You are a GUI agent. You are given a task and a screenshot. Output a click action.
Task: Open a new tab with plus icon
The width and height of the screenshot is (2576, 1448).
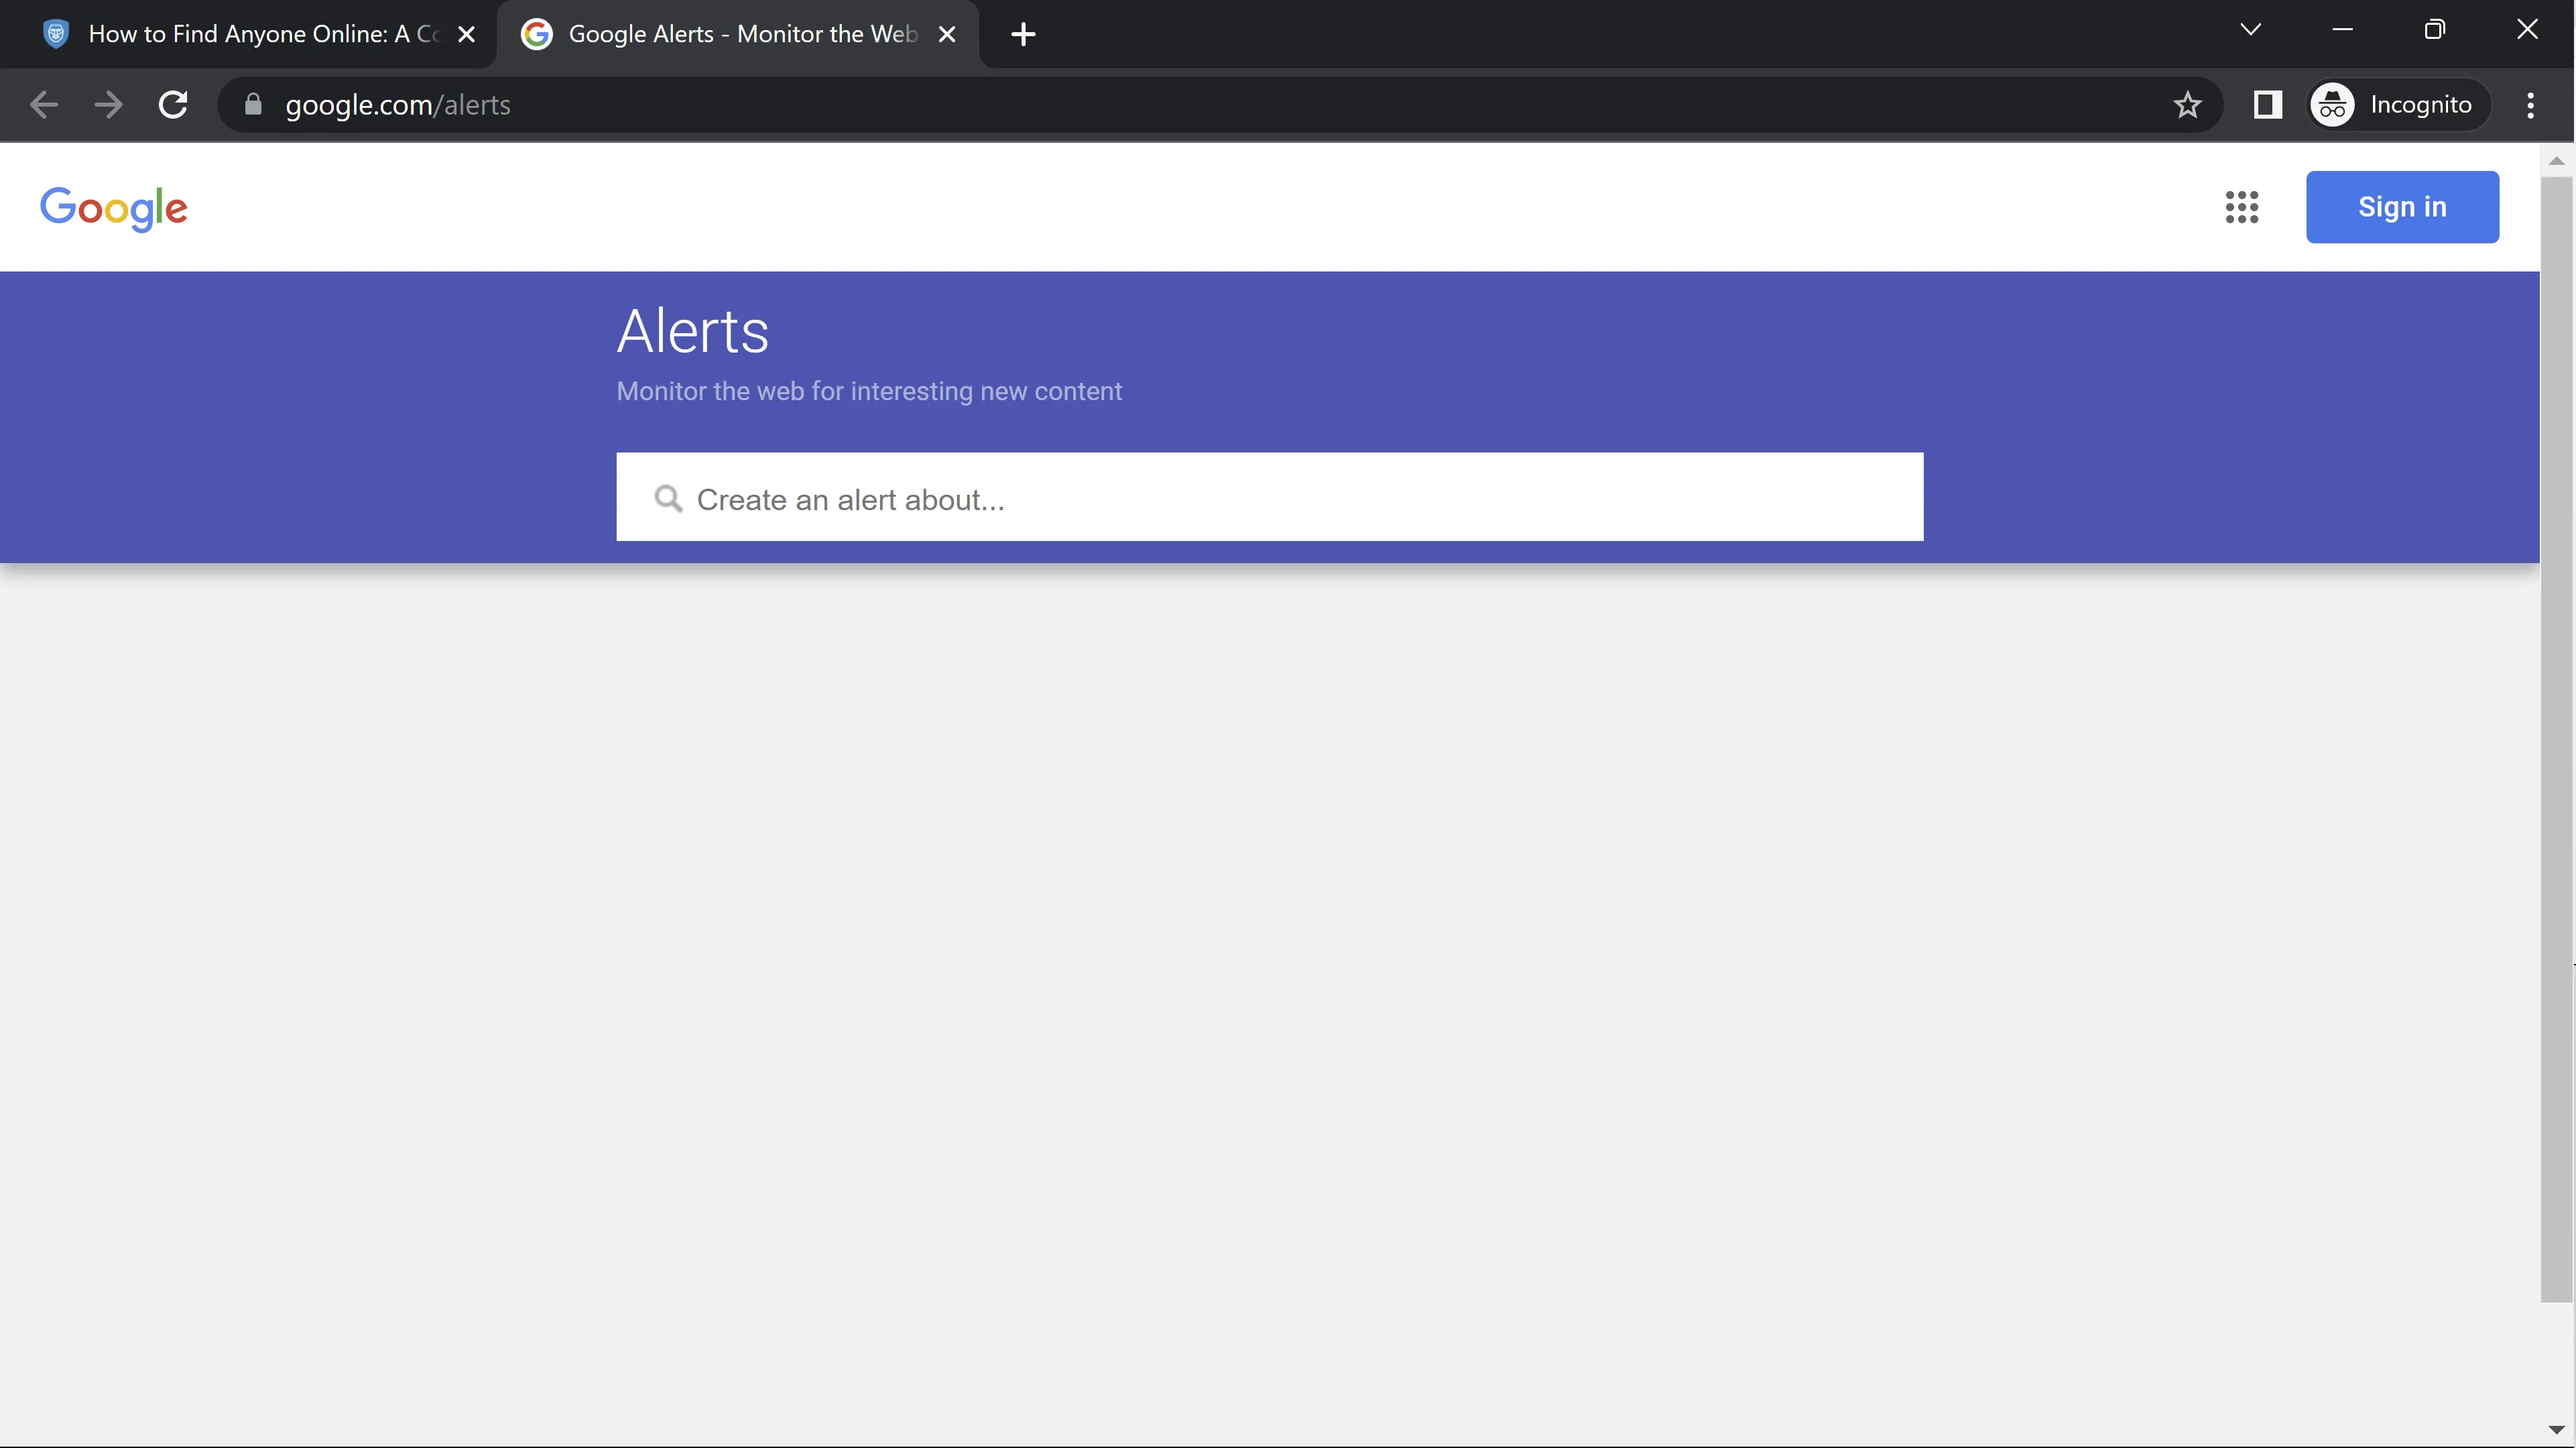[x=1022, y=34]
